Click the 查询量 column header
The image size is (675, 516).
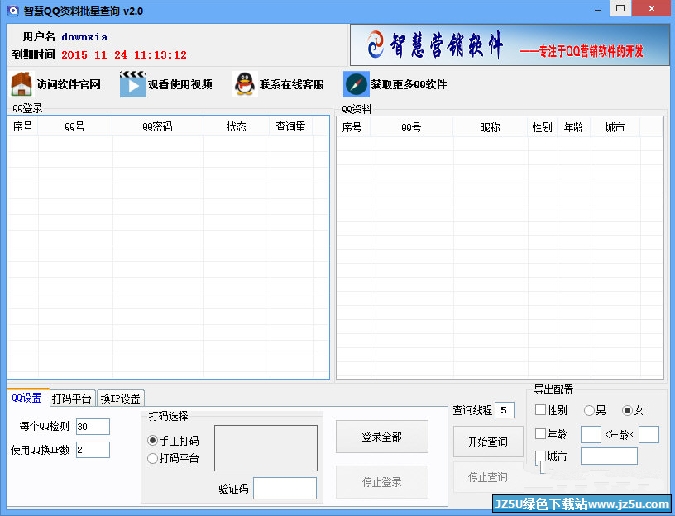(x=291, y=126)
